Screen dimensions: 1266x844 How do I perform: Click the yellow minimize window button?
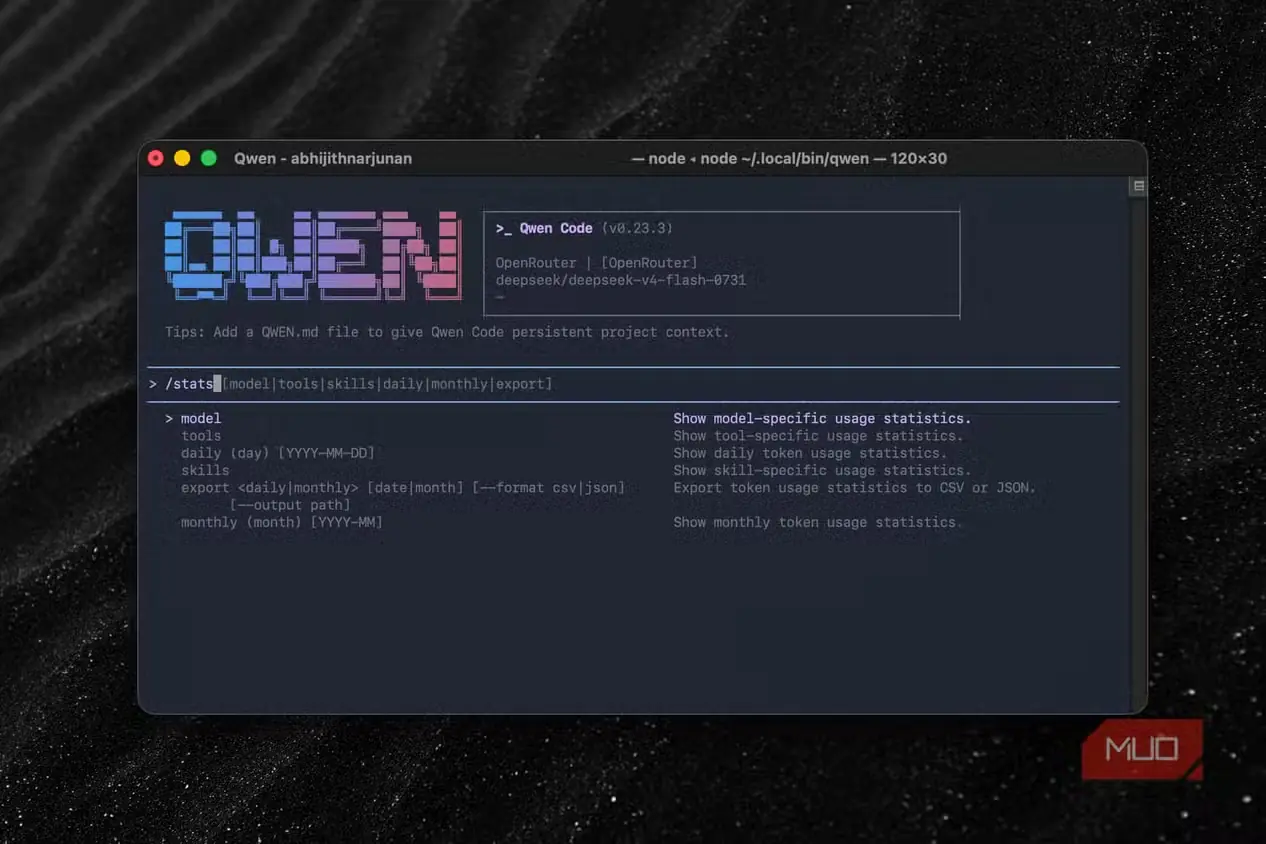click(182, 158)
